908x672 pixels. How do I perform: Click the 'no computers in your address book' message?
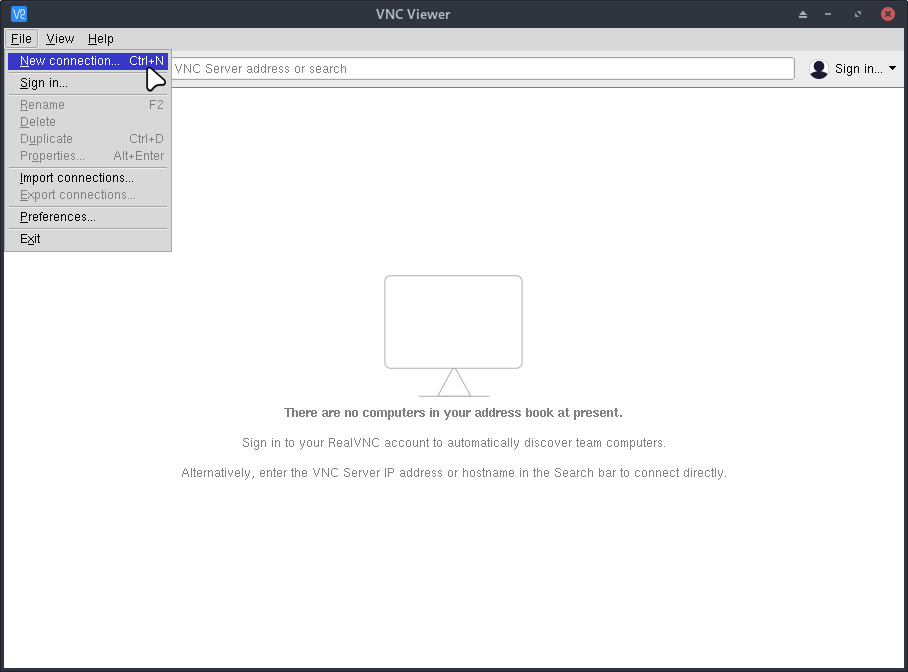453,413
